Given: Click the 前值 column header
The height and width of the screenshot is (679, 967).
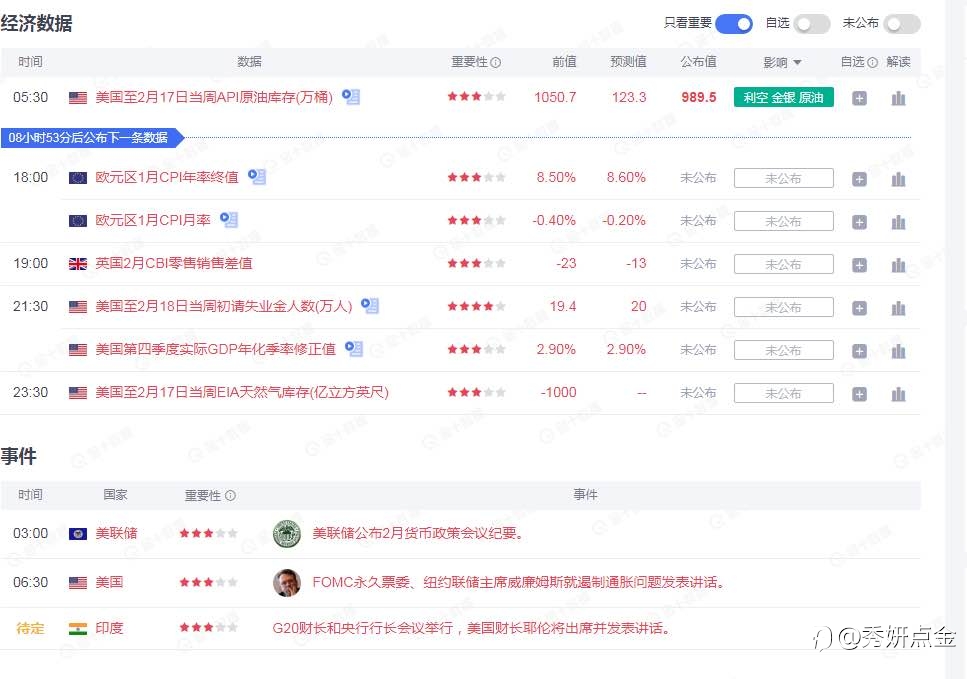Looking at the screenshot, I should coord(564,62).
